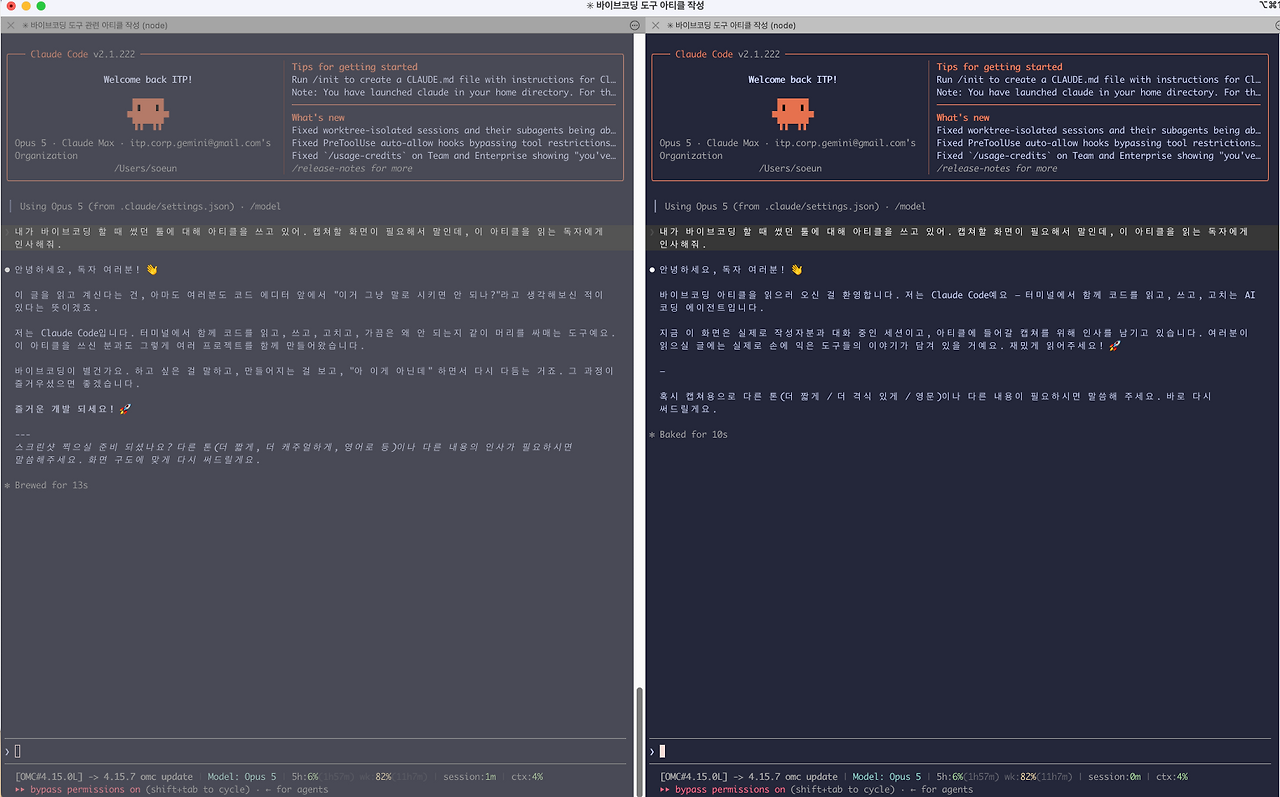Click 'bypass permissions on' indicator in right pane

(730, 790)
